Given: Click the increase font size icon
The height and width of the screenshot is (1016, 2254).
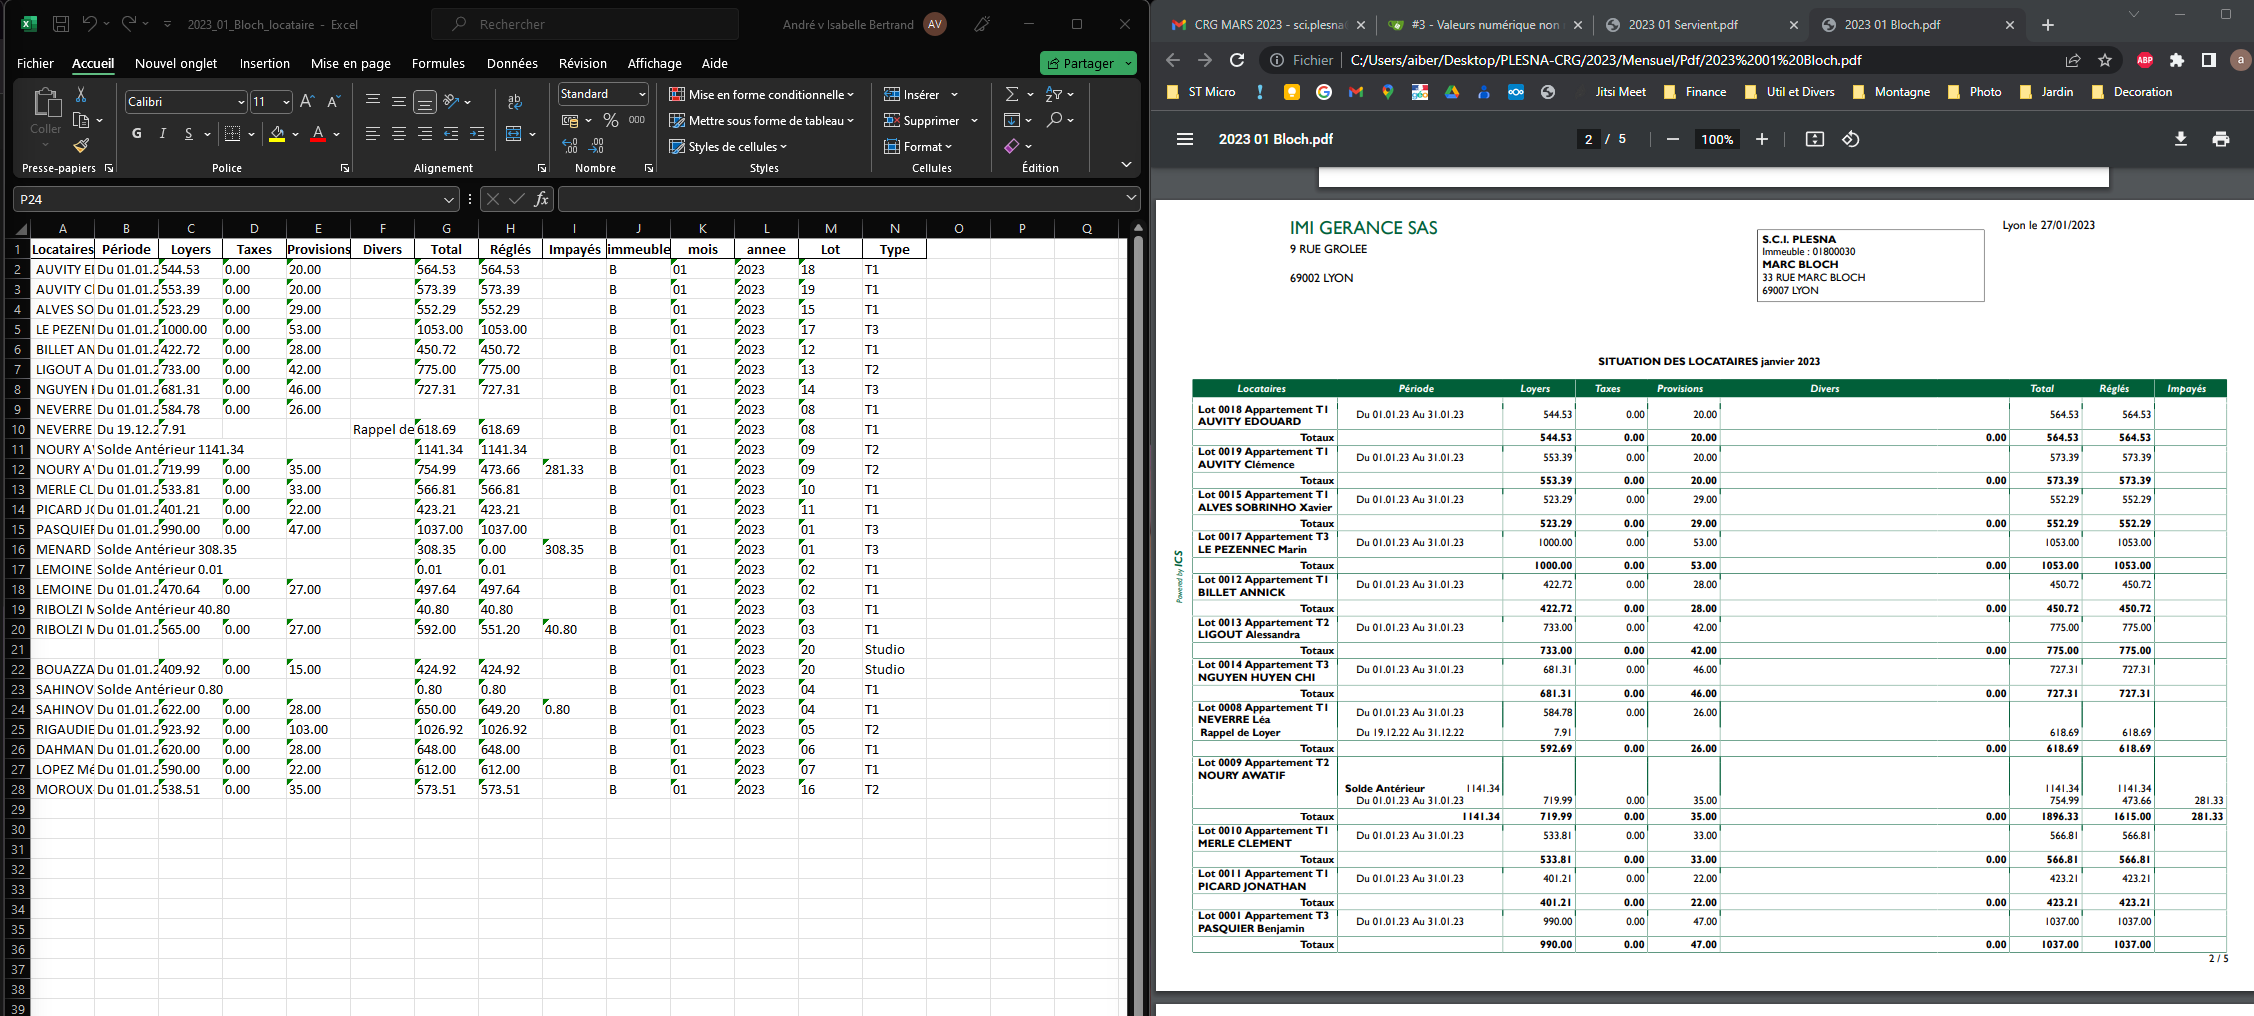Looking at the screenshot, I should point(307,101).
